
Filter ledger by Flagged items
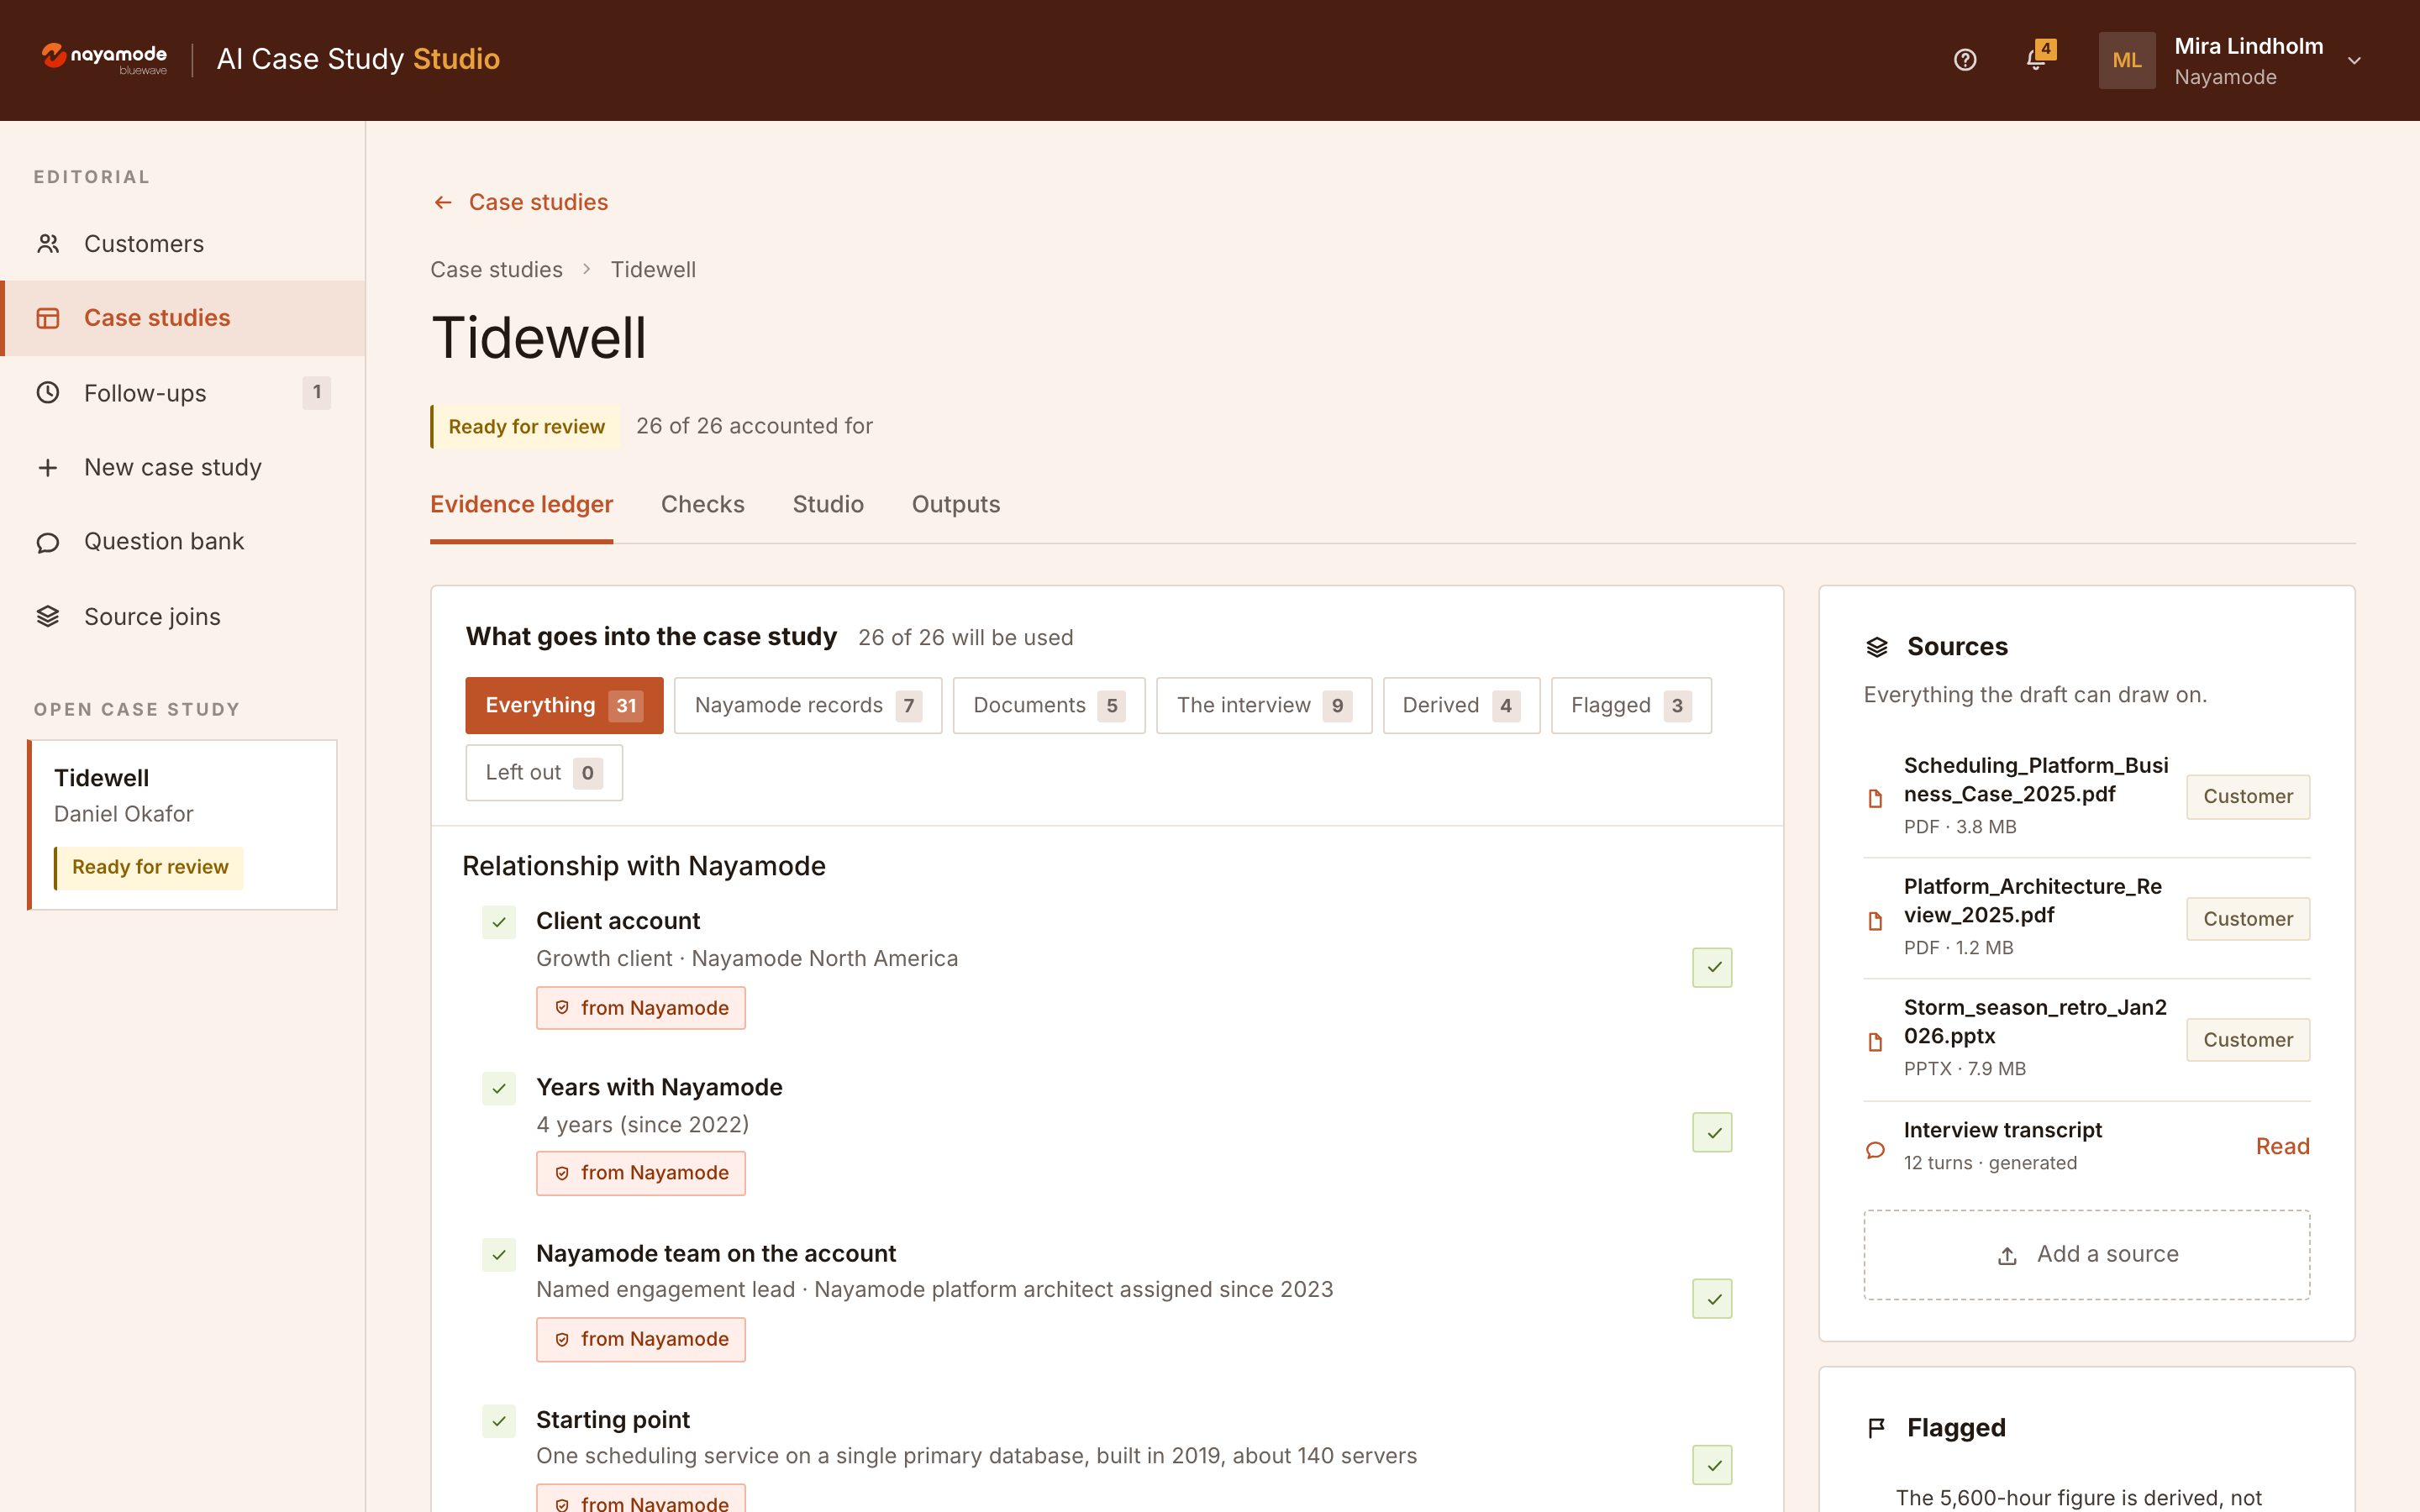point(1631,705)
